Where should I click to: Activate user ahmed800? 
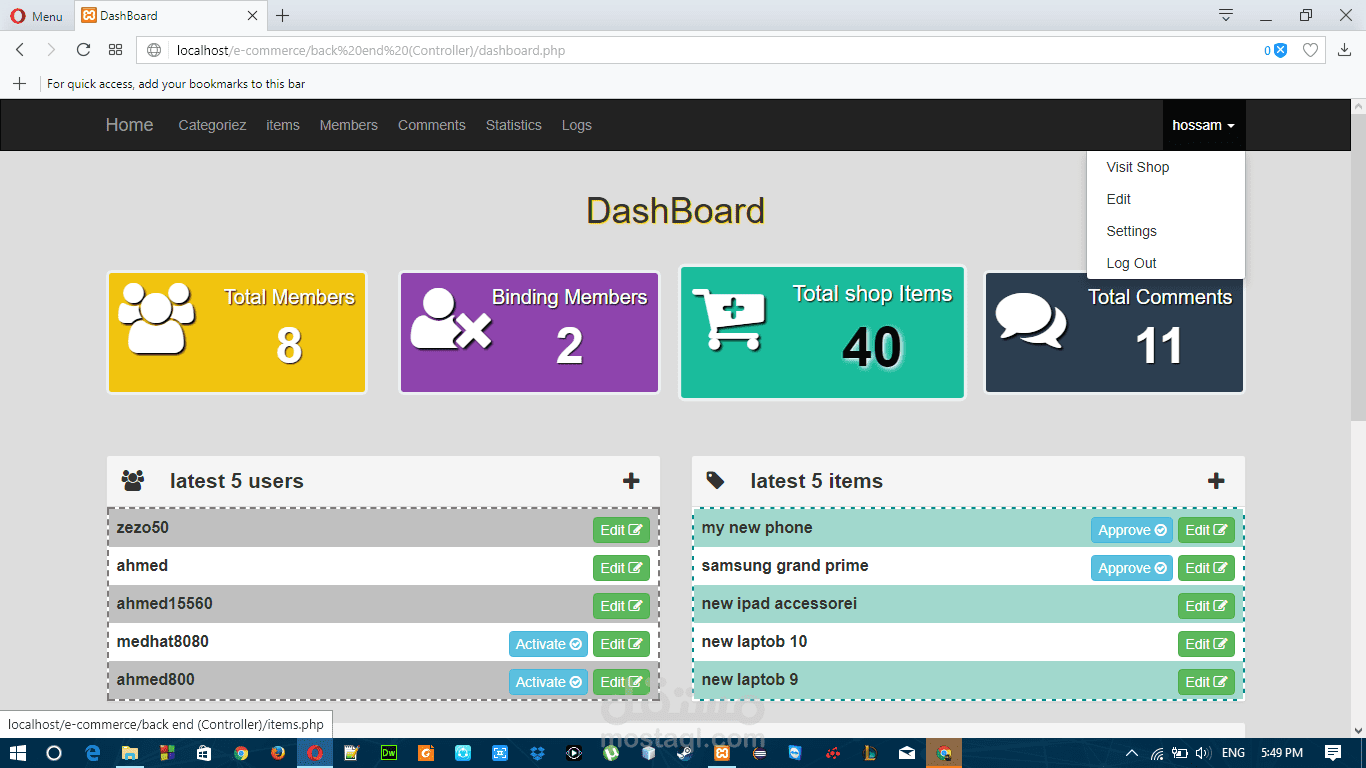(548, 682)
